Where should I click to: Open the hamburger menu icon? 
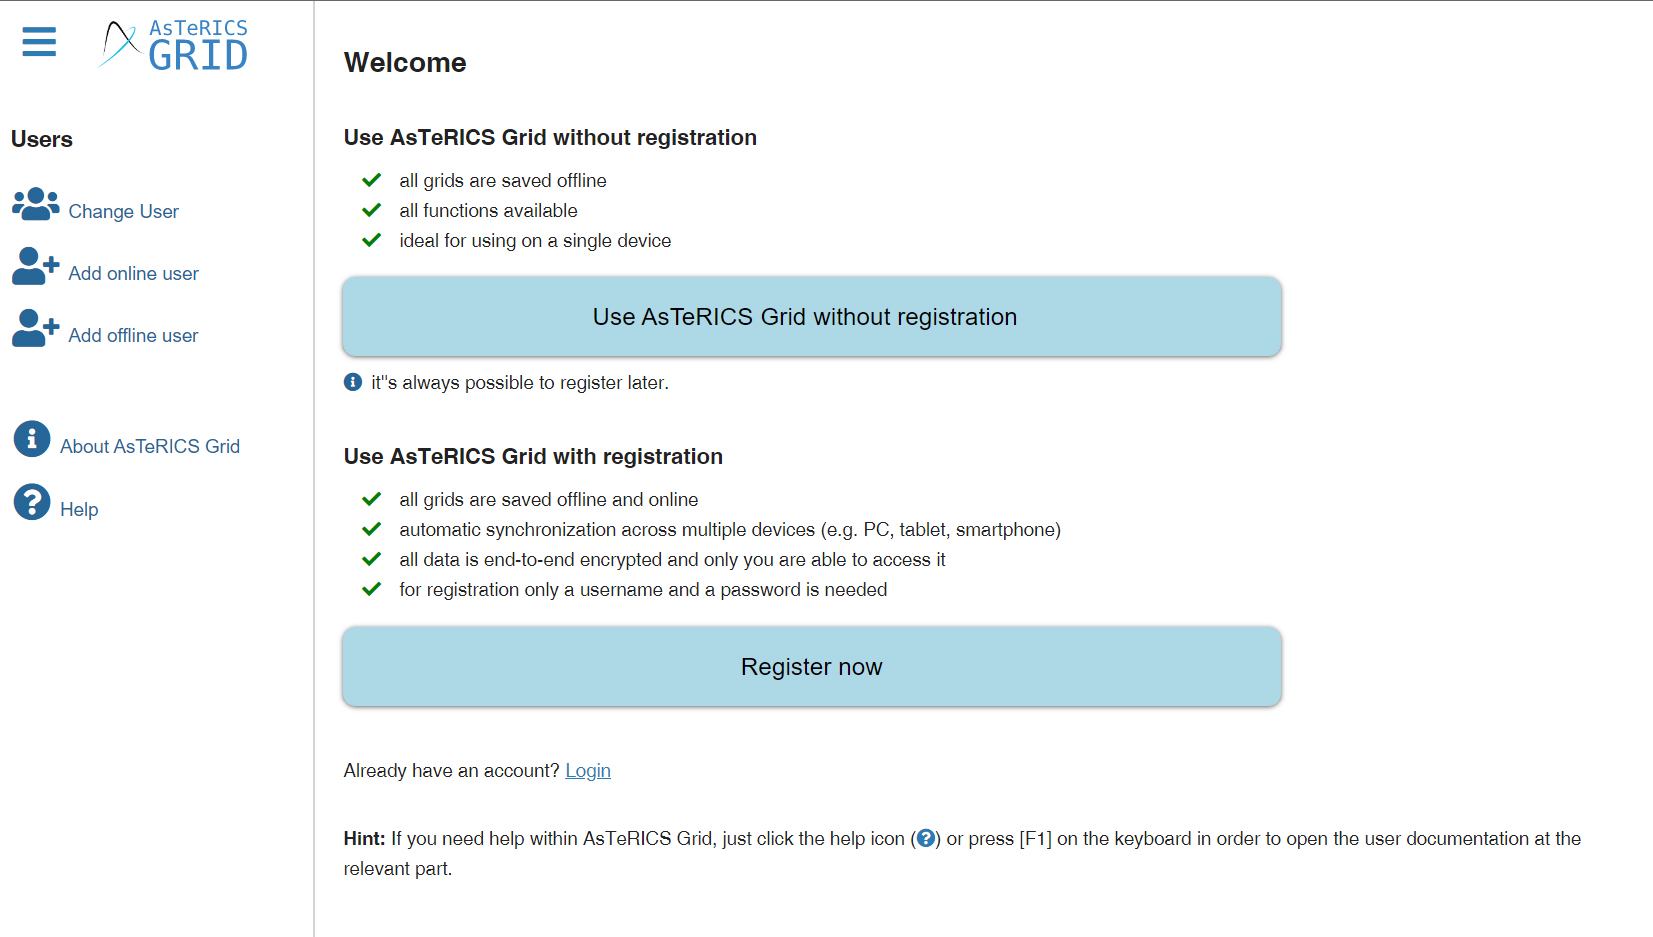pos(39,42)
